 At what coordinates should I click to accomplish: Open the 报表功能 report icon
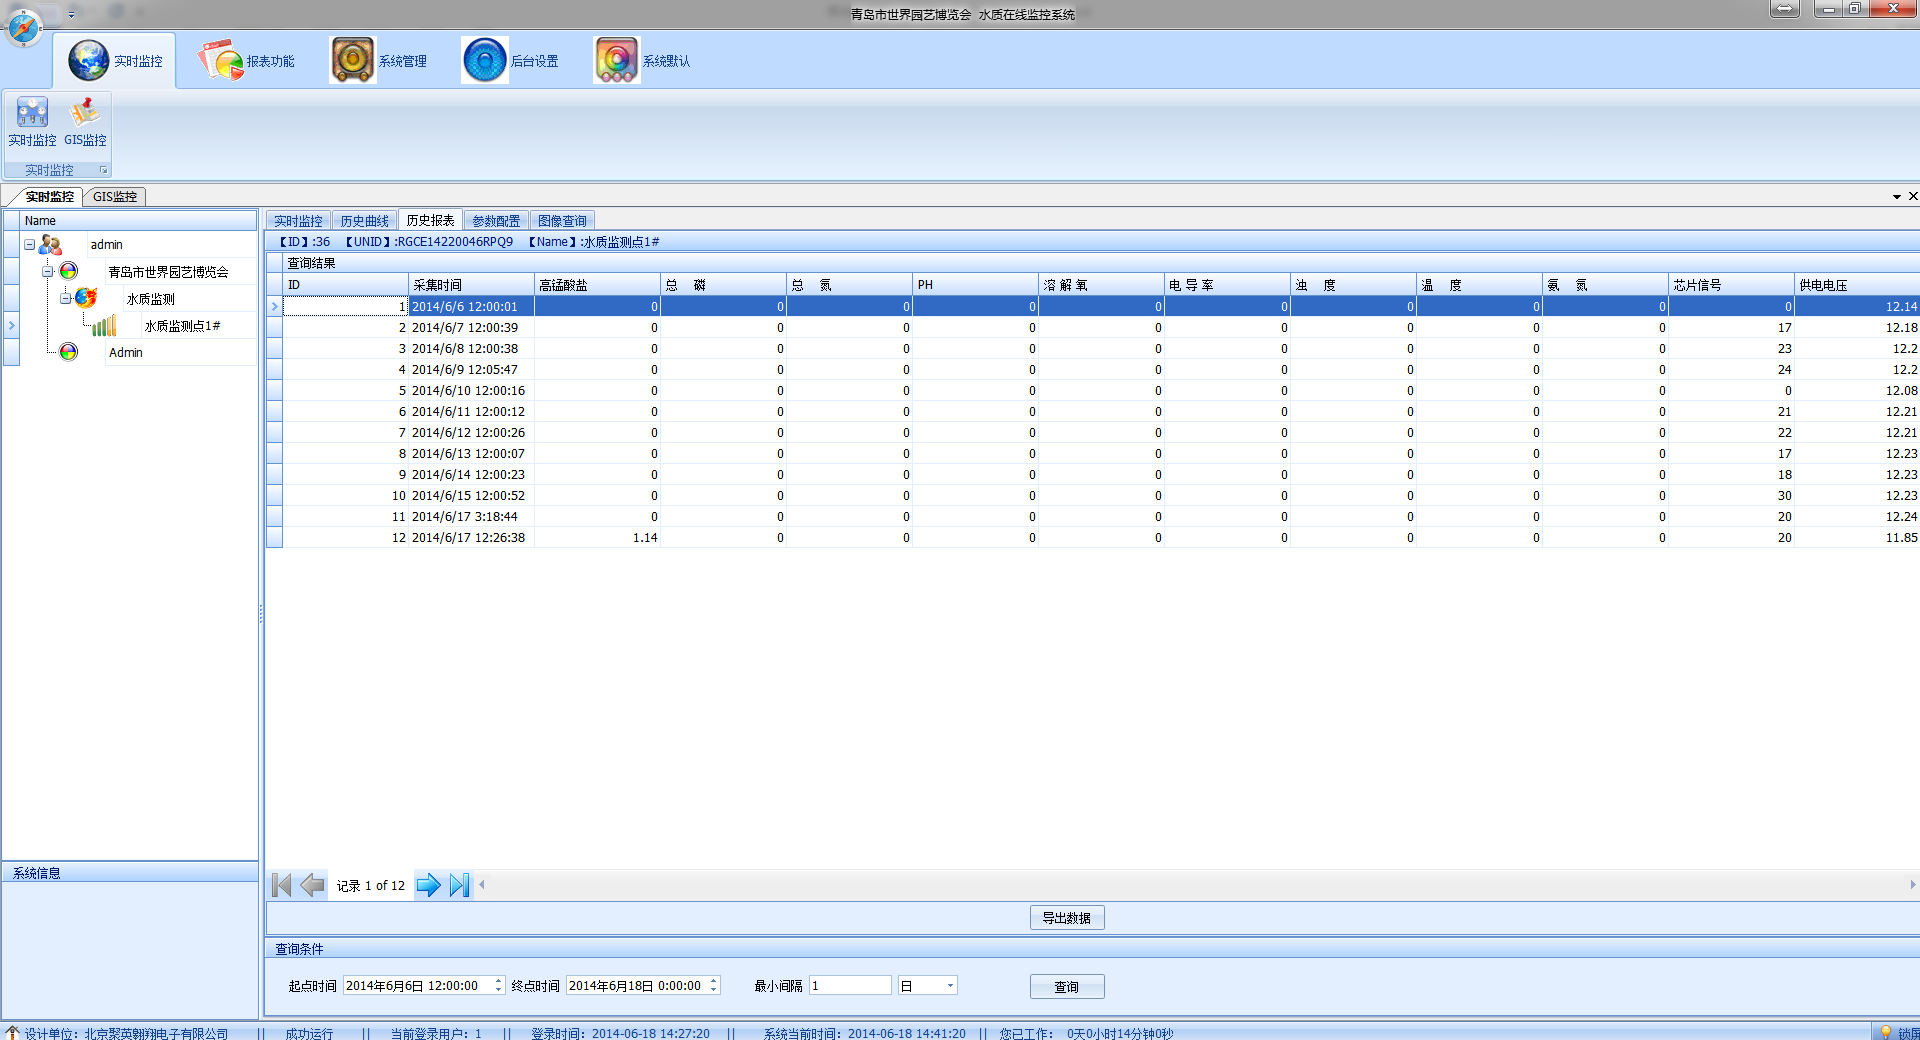point(247,61)
